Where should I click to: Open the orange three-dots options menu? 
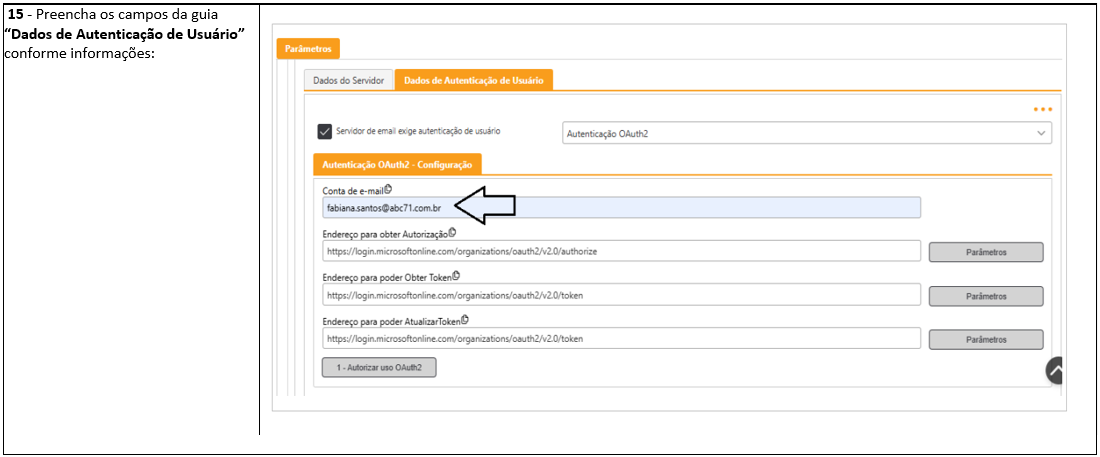[x=1043, y=109]
